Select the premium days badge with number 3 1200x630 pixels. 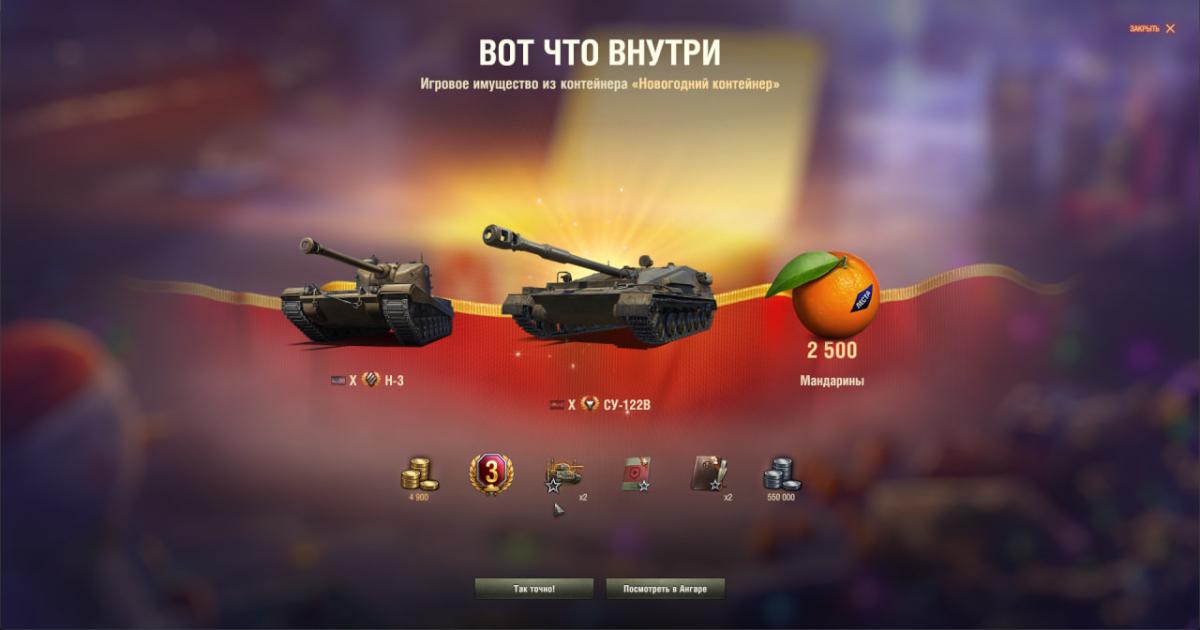tap(490, 473)
